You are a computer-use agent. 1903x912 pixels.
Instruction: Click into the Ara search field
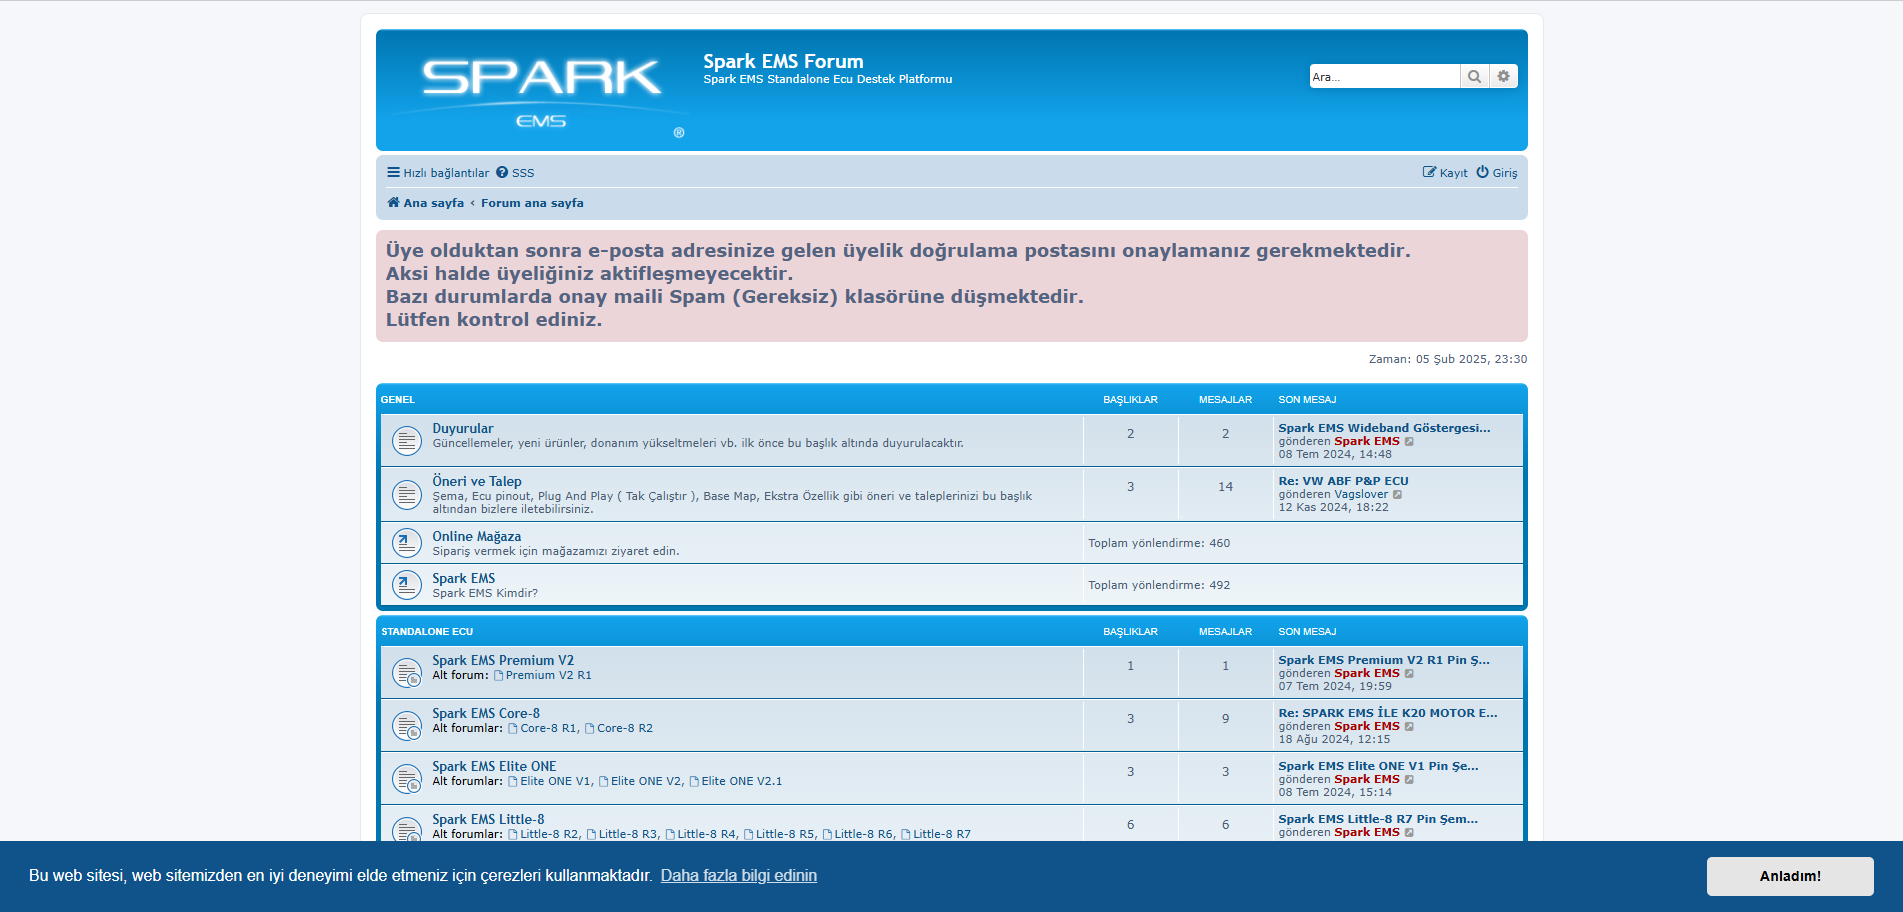pyautogui.click(x=1383, y=77)
